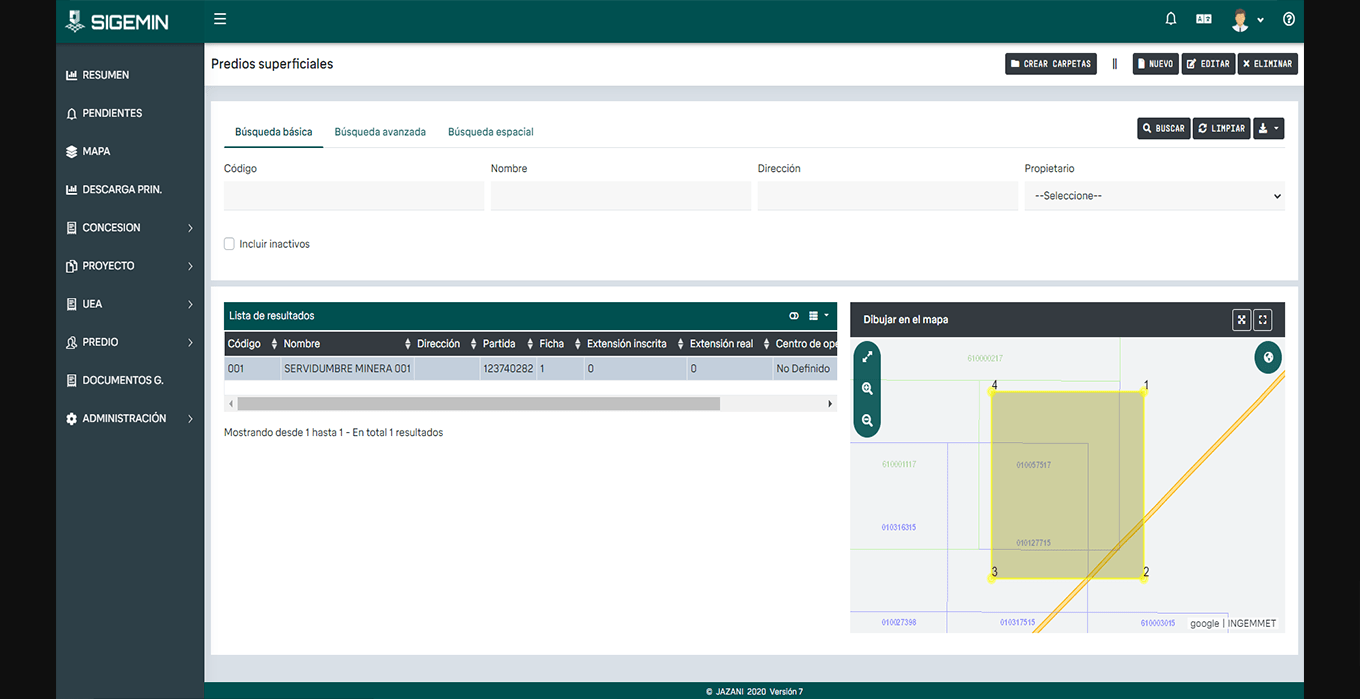The height and width of the screenshot is (699, 1360).
Task: Open Resumen in the sidebar
Action: [106, 75]
